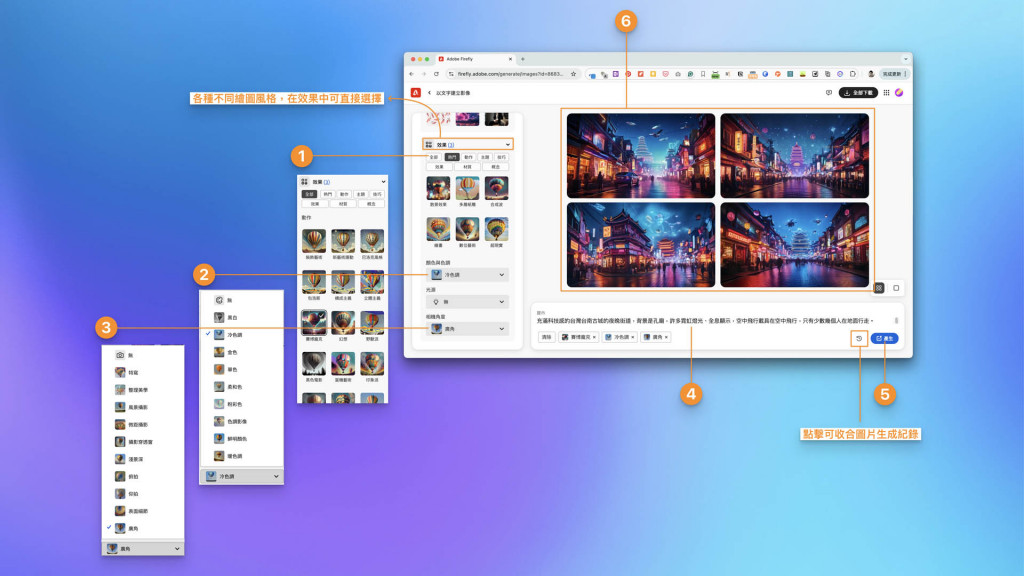Collapse the 廣角 dropdown under the angle menu

143,549
